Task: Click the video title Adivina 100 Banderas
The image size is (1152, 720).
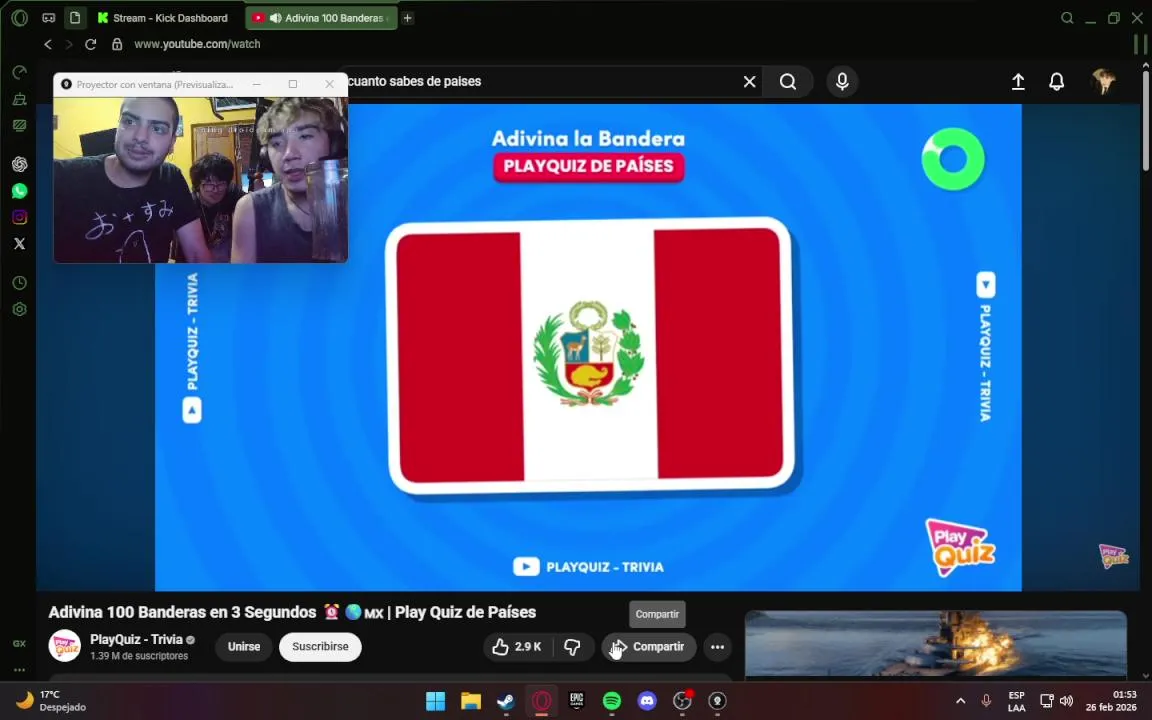Action: click(292, 612)
